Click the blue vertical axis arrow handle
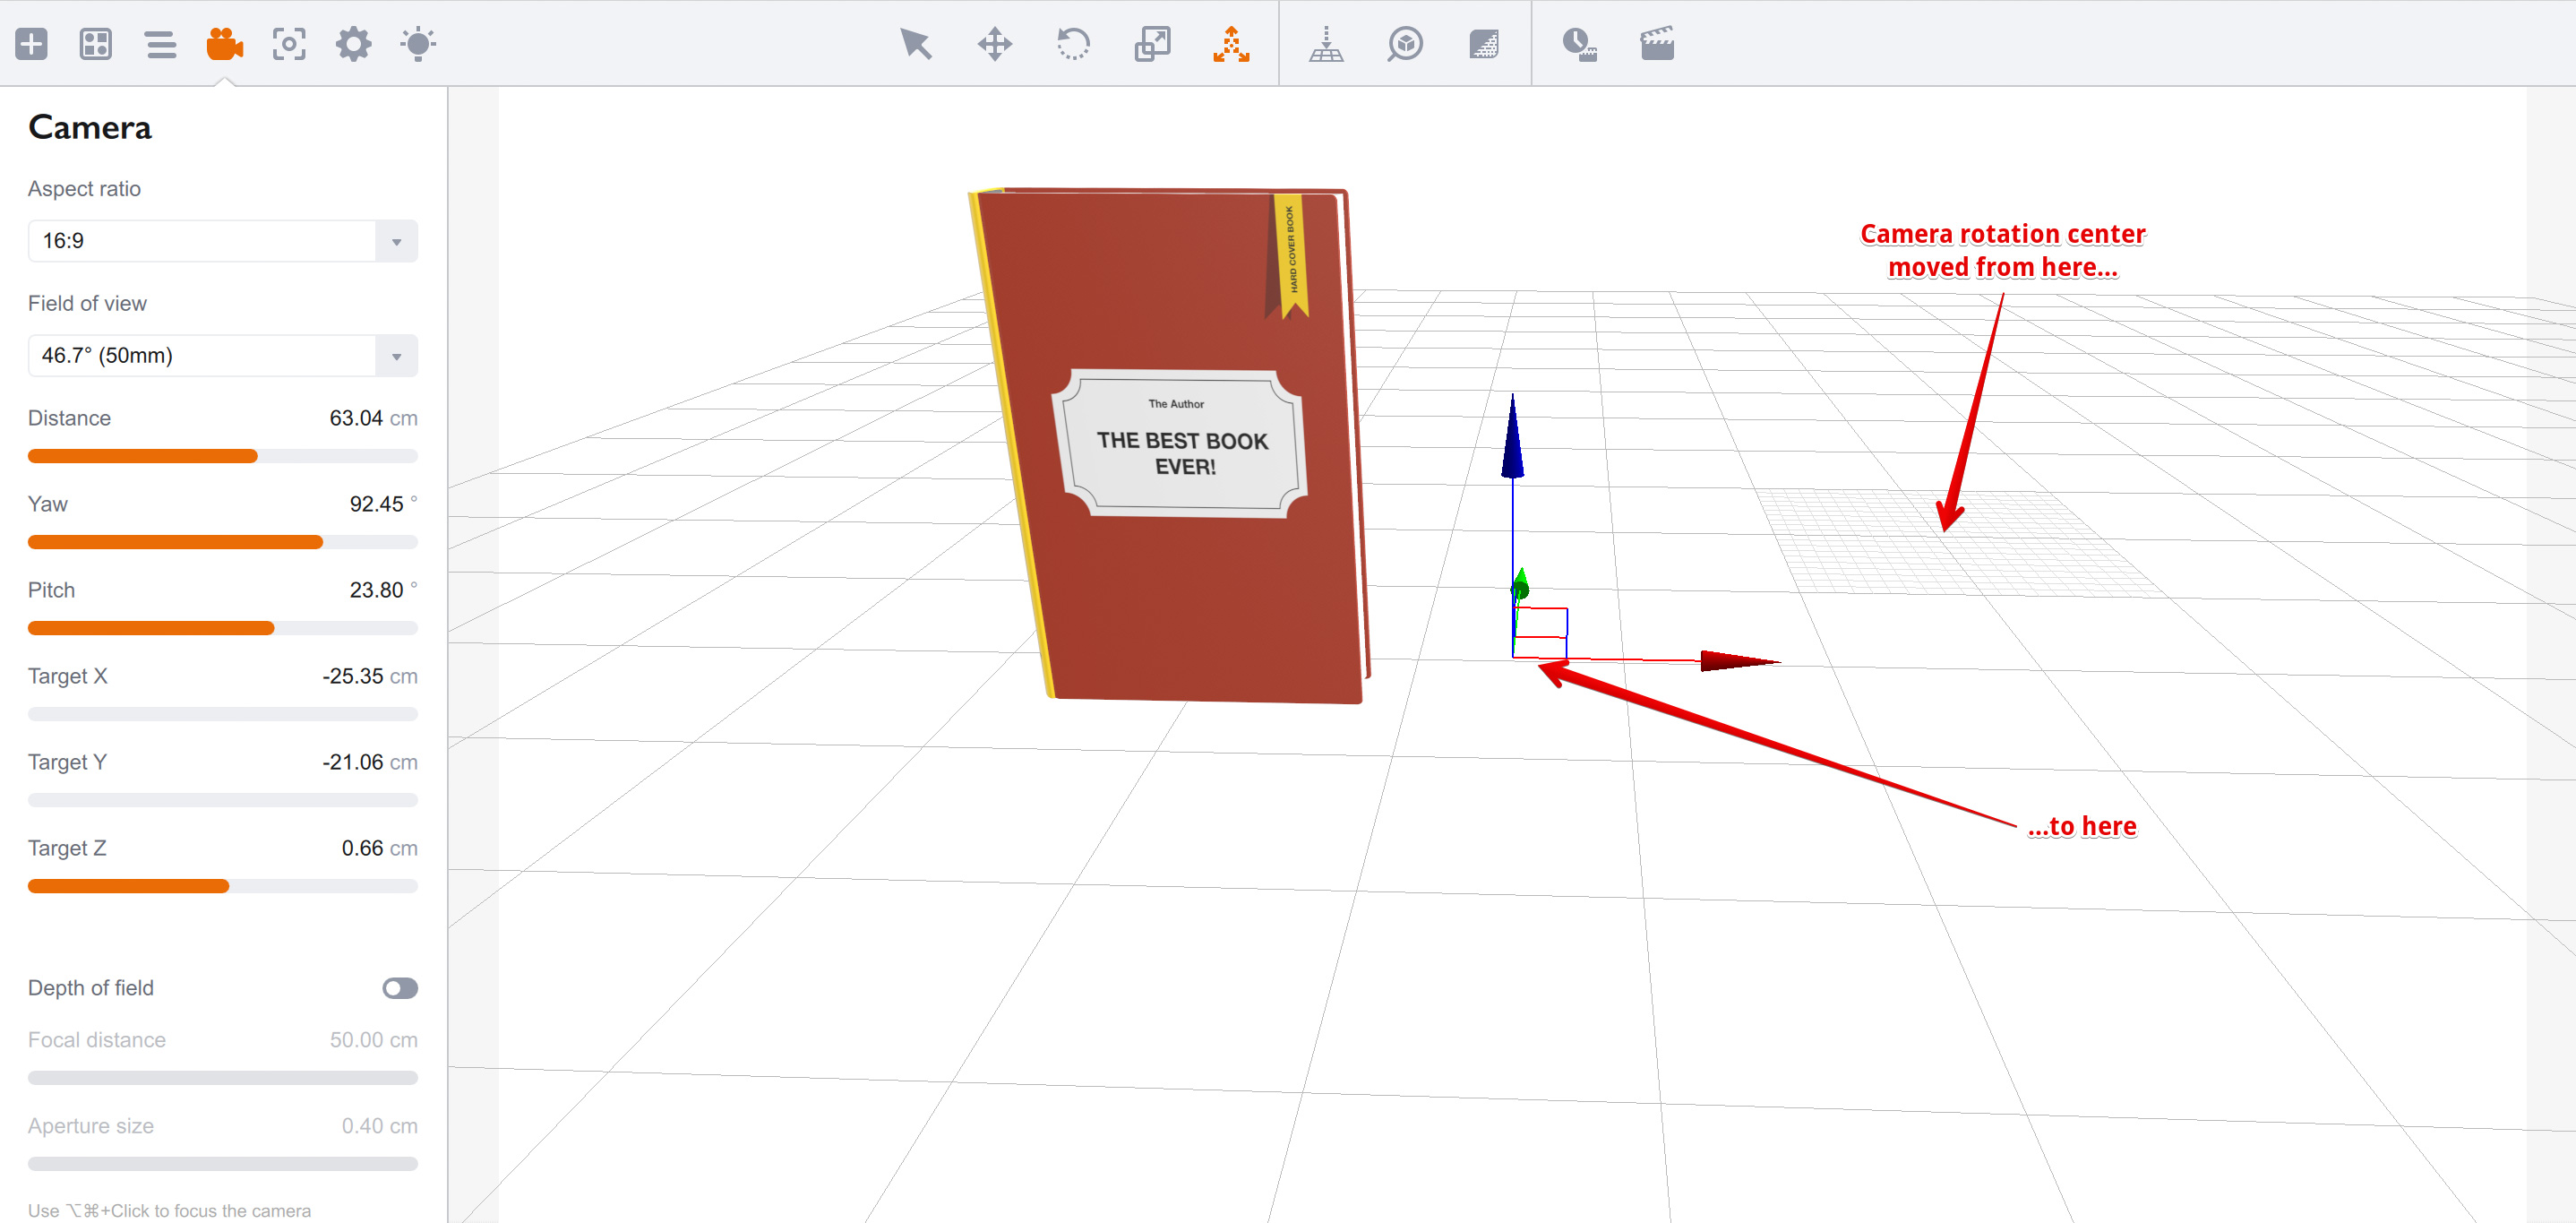This screenshot has height=1223, width=2576. click(1512, 437)
